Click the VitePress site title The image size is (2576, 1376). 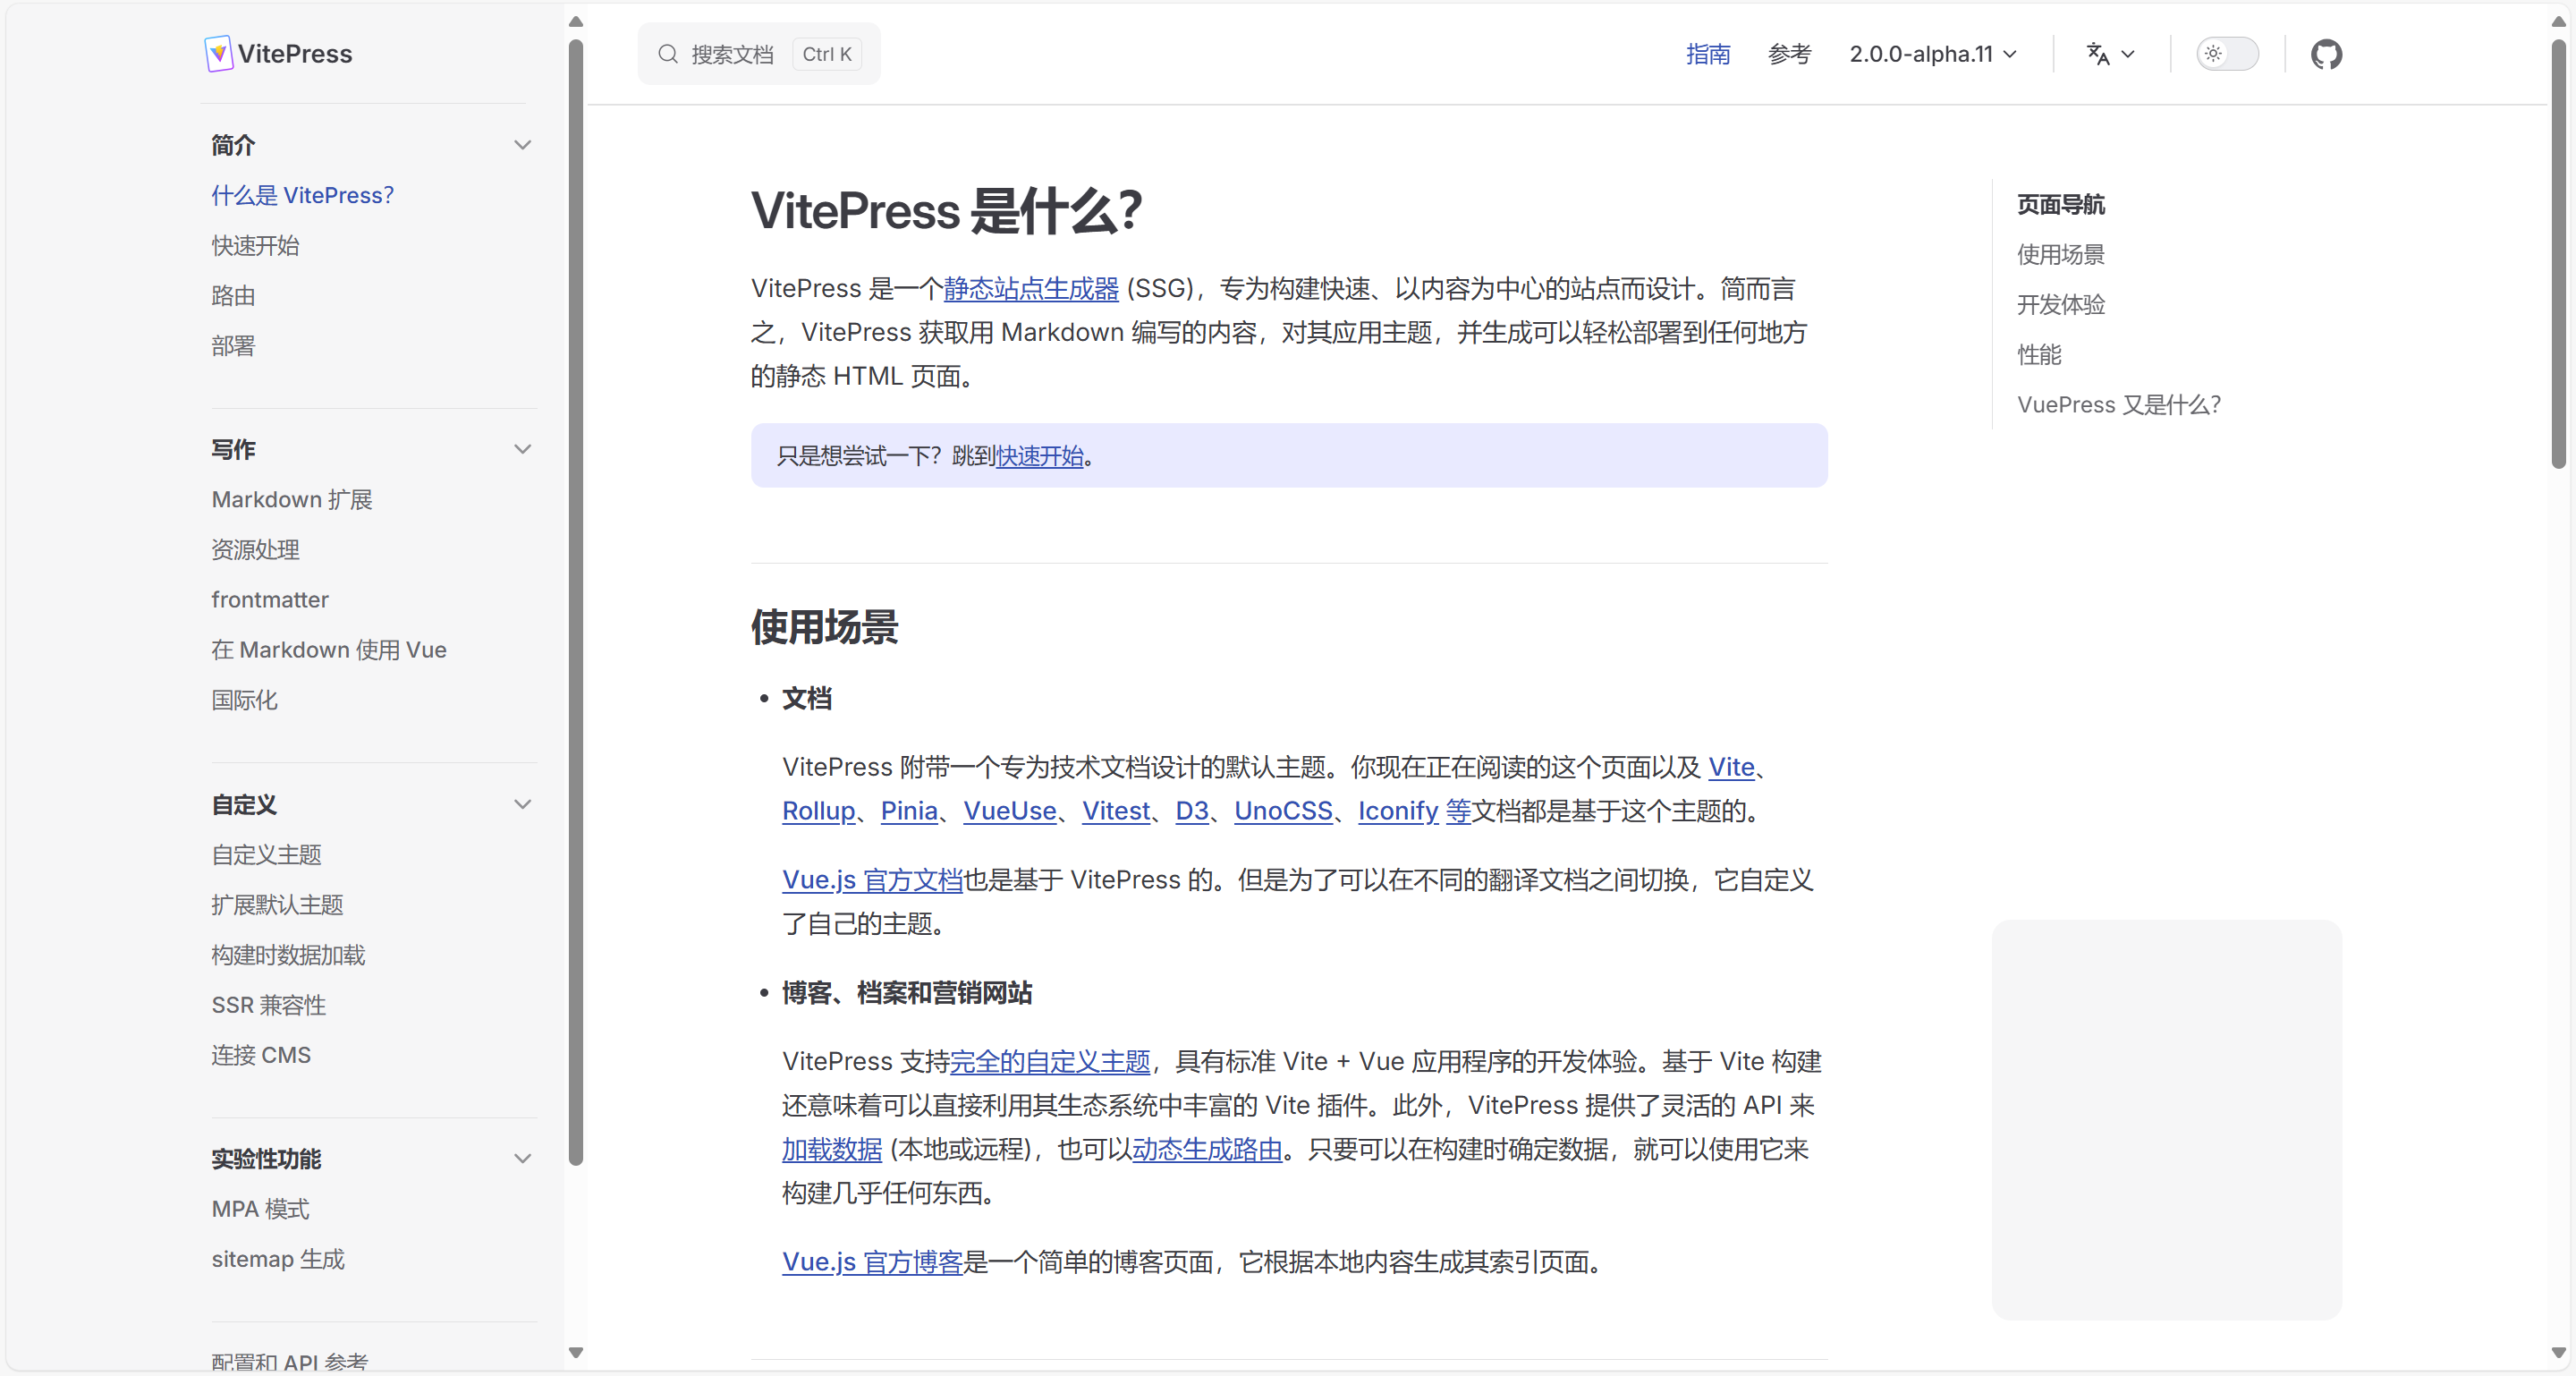coord(295,54)
